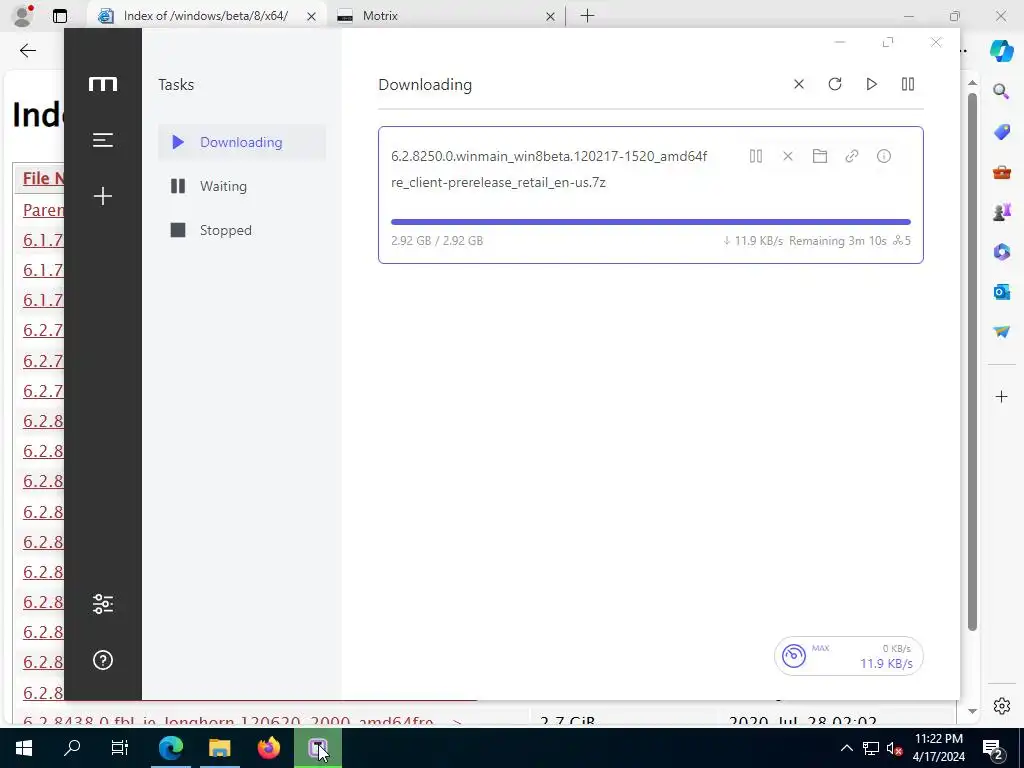Pause all tasks in header
Image resolution: width=1024 pixels, height=768 pixels.
908,84
